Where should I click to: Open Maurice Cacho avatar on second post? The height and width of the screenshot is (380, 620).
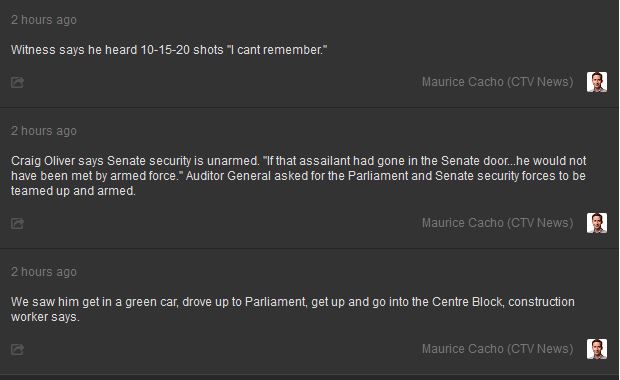tap(597, 223)
